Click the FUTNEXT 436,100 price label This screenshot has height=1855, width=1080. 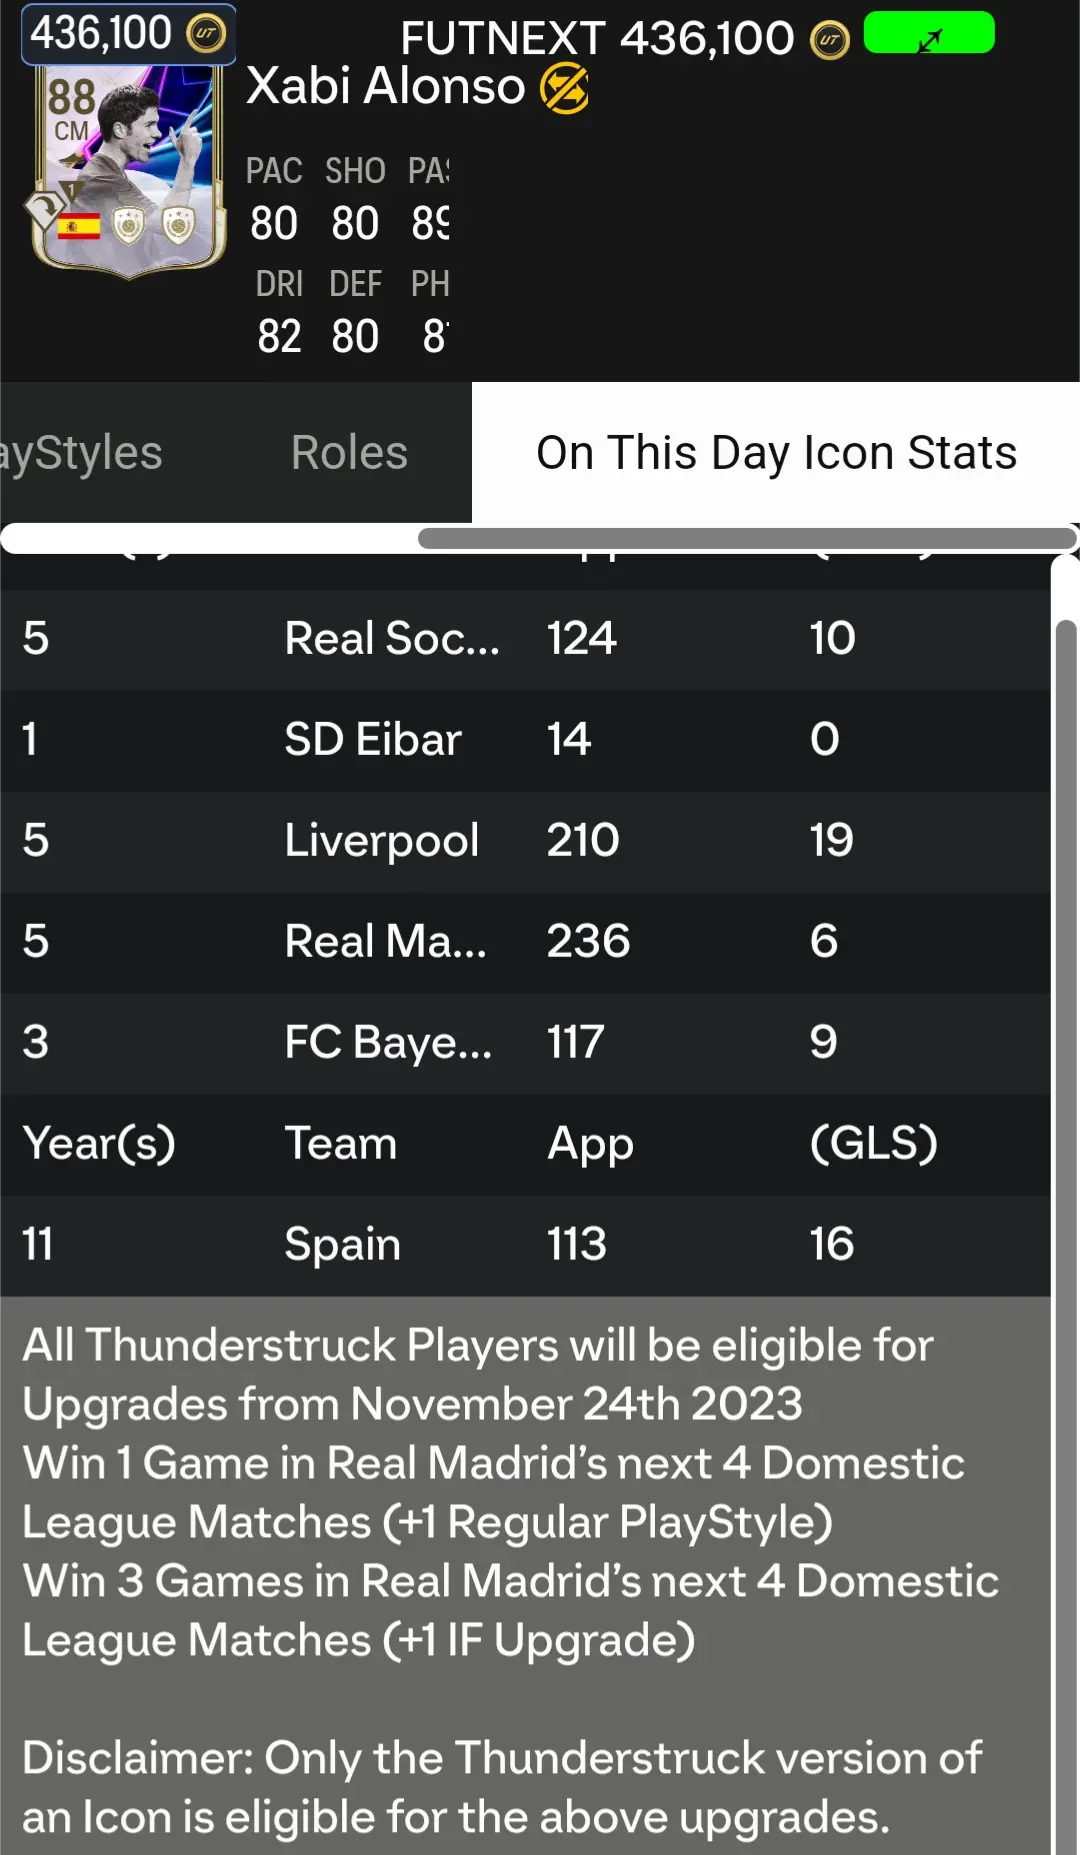coord(597,40)
